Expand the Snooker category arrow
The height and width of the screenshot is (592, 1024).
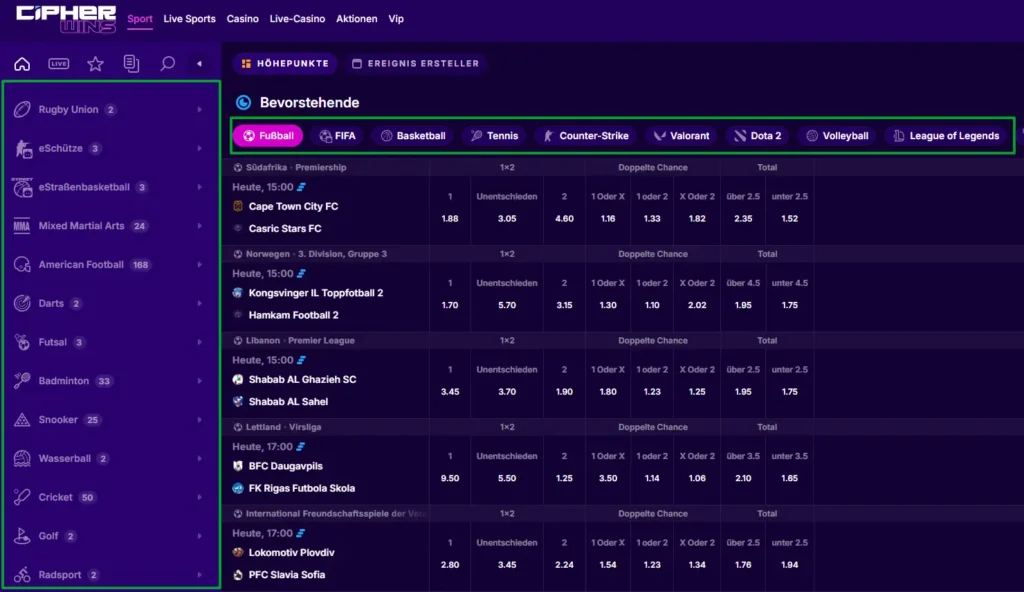199,419
